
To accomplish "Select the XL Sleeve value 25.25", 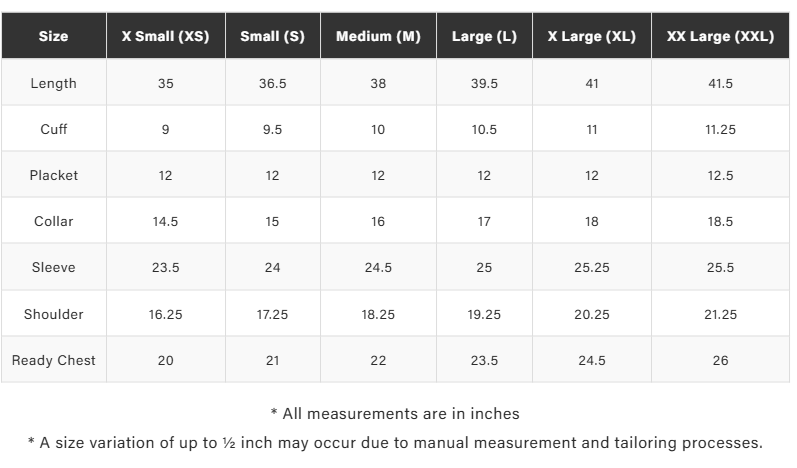I will pos(591,267).
